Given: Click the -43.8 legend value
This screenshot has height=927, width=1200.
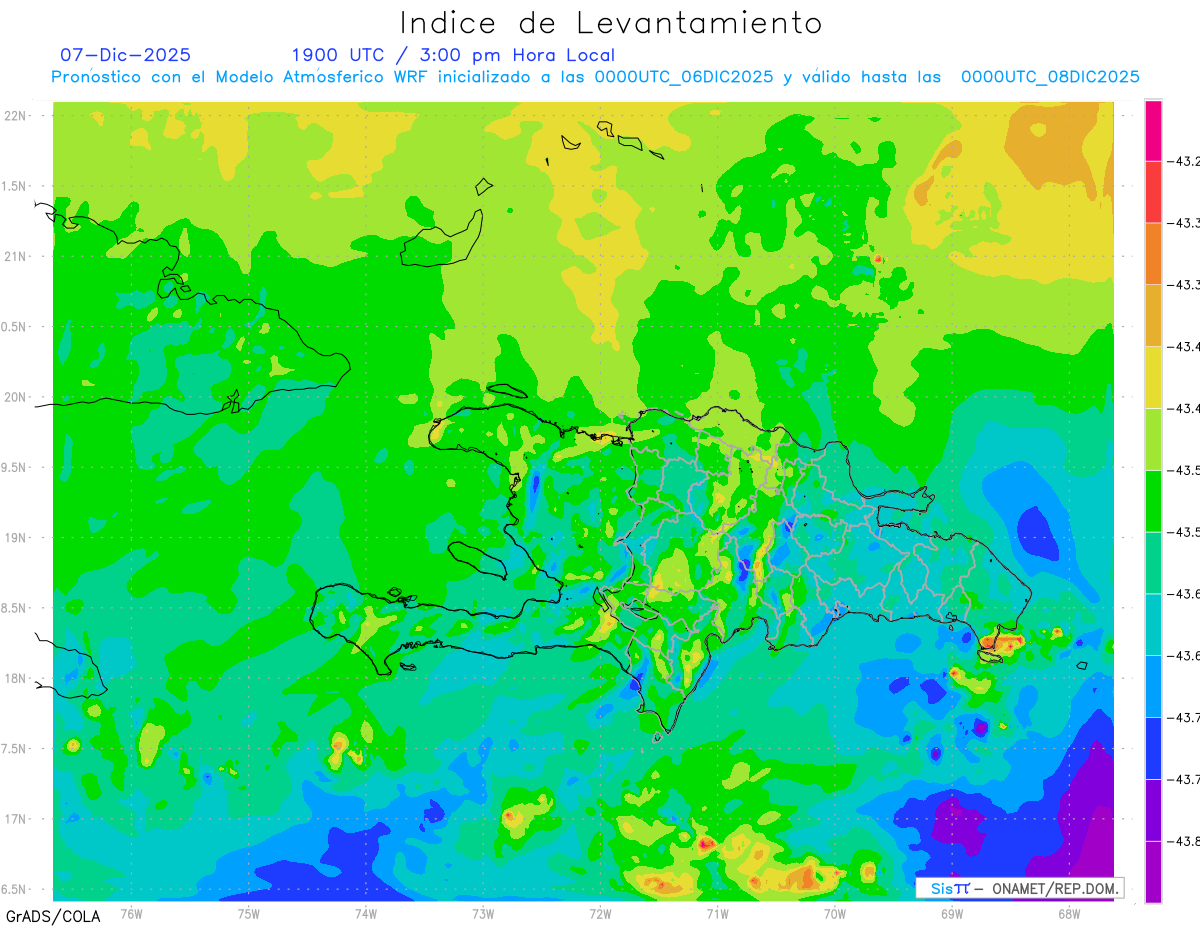Looking at the screenshot, I should tap(1183, 841).
